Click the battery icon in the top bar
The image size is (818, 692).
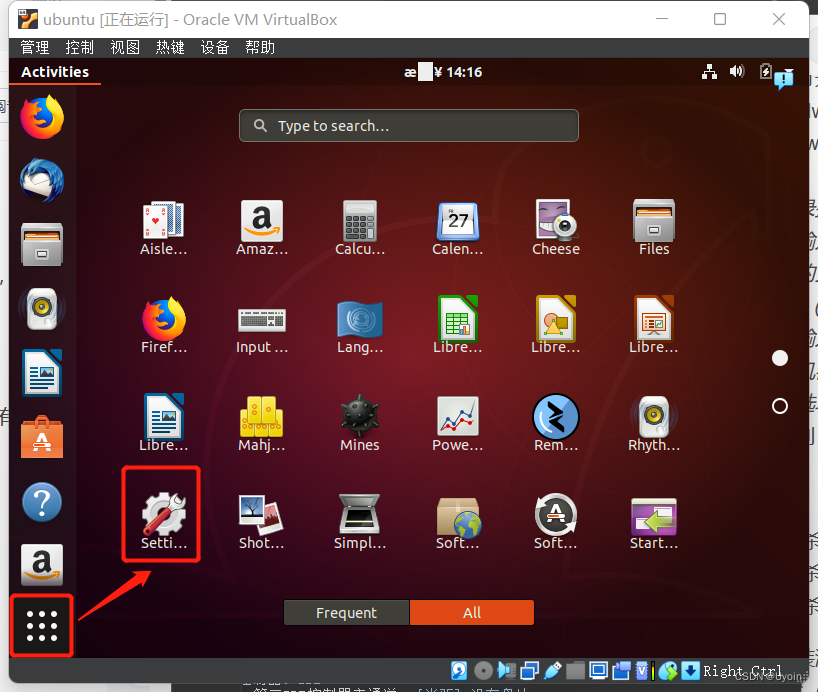tap(765, 71)
